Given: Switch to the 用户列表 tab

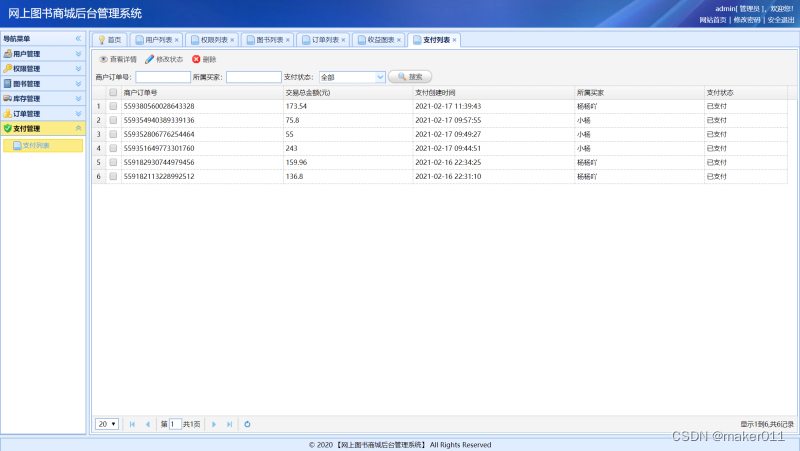Looking at the screenshot, I should pyautogui.click(x=154, y=40).
